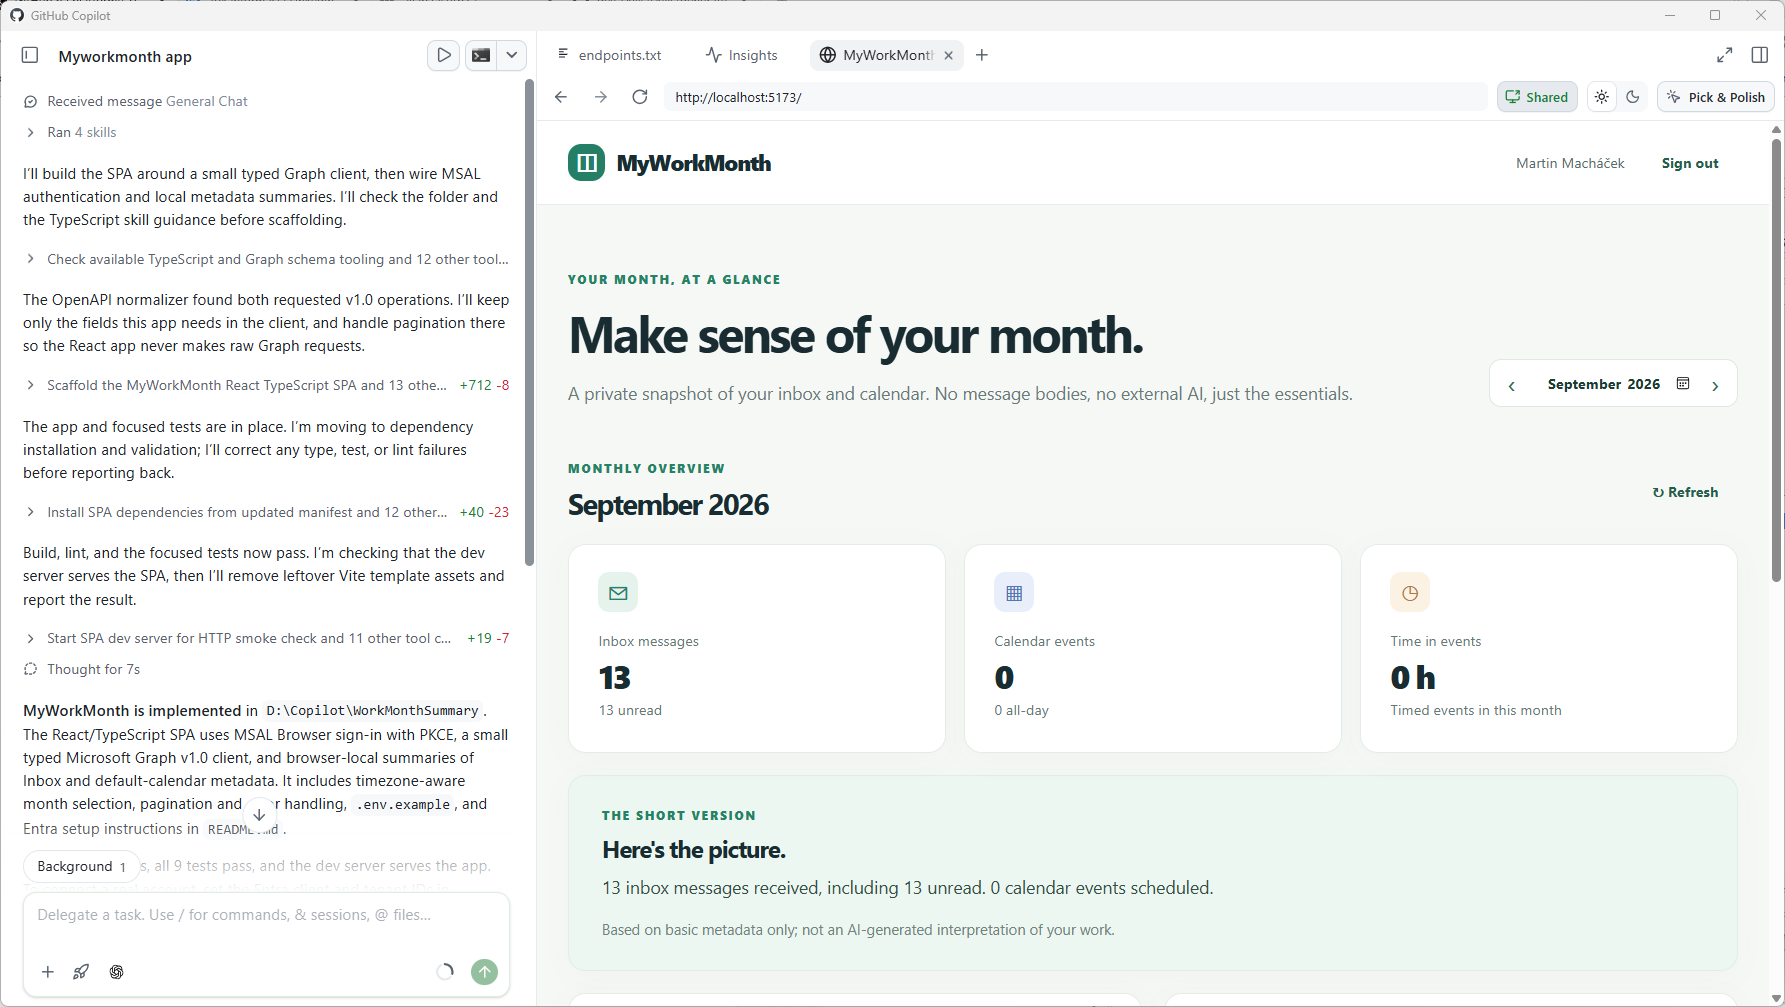
Task: Click 'Received message General Chat' row
Action: pos(136,101)
